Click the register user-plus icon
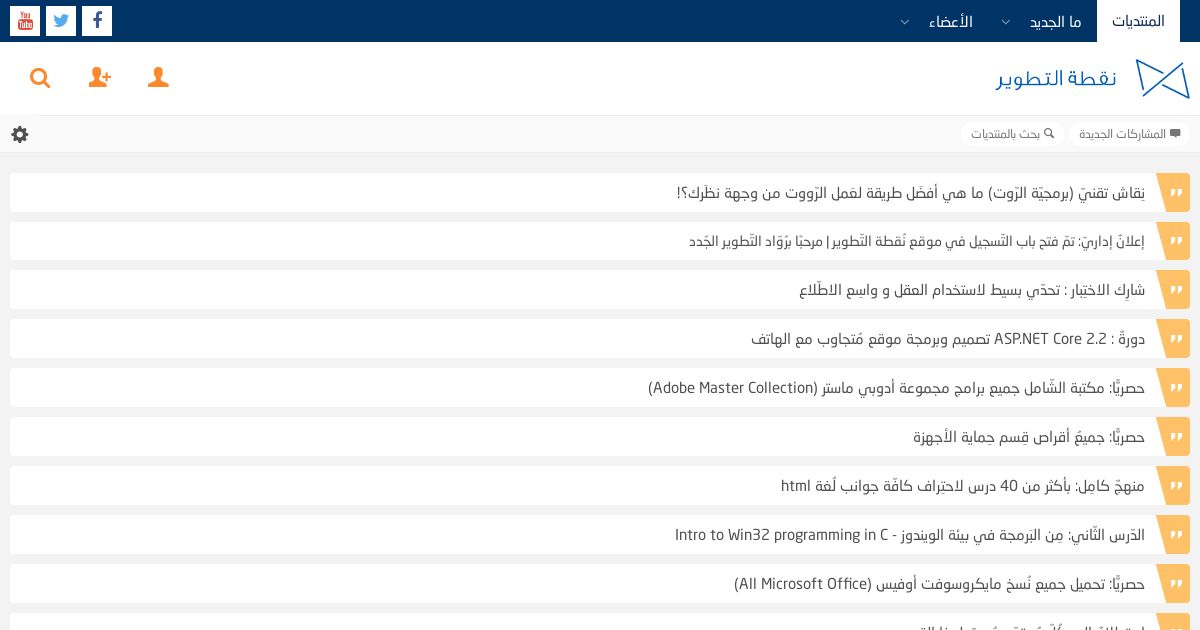This screenshot has width=1200, height=630. click(100, 78)
